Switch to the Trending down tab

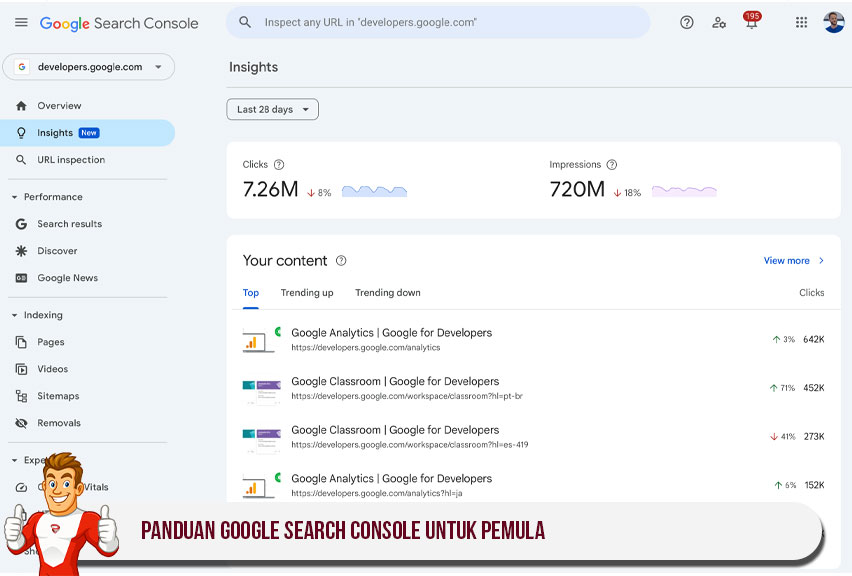coord(388,293)
